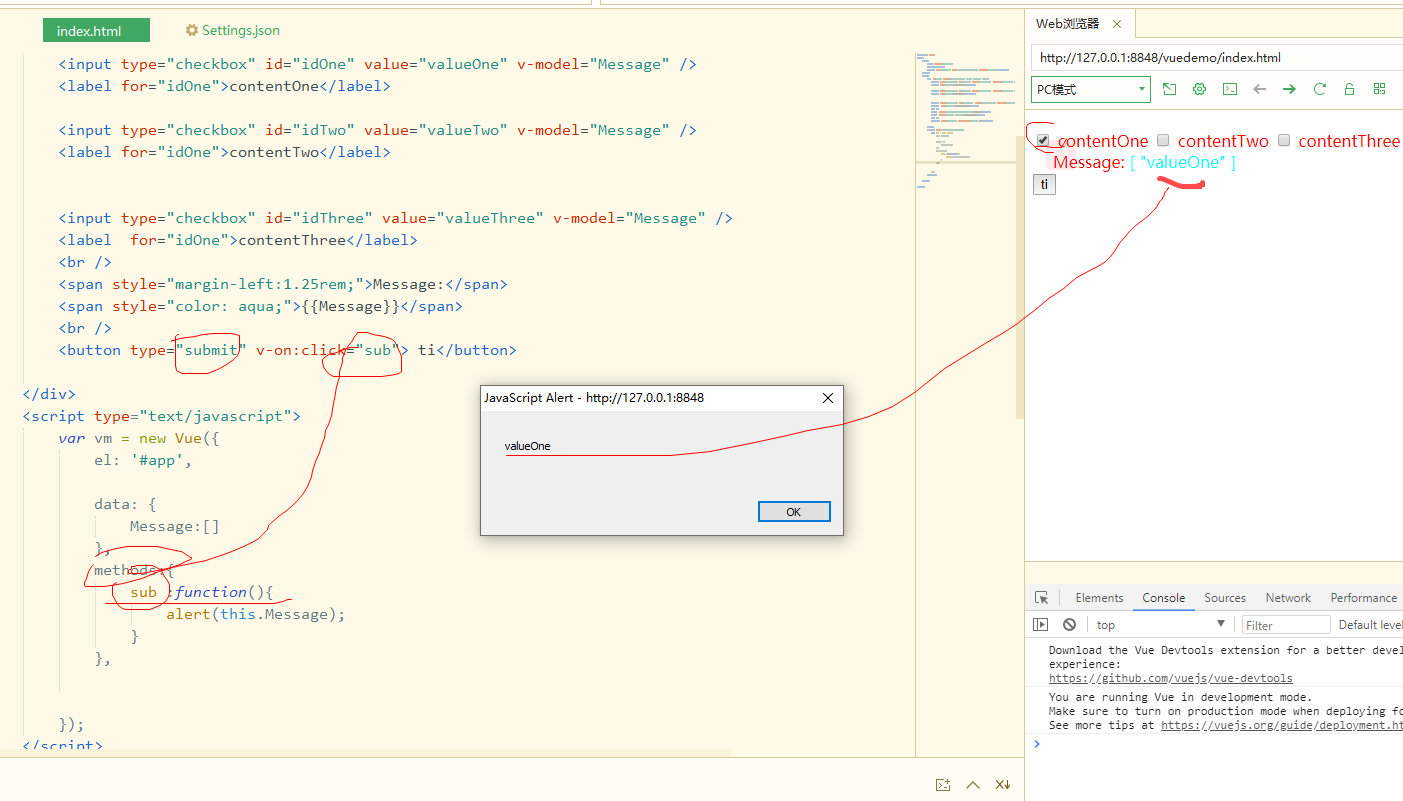Switch to the Settings.json editor tab
The width and height of the screenshot is (1403, 801).
[x=233, y=31]
